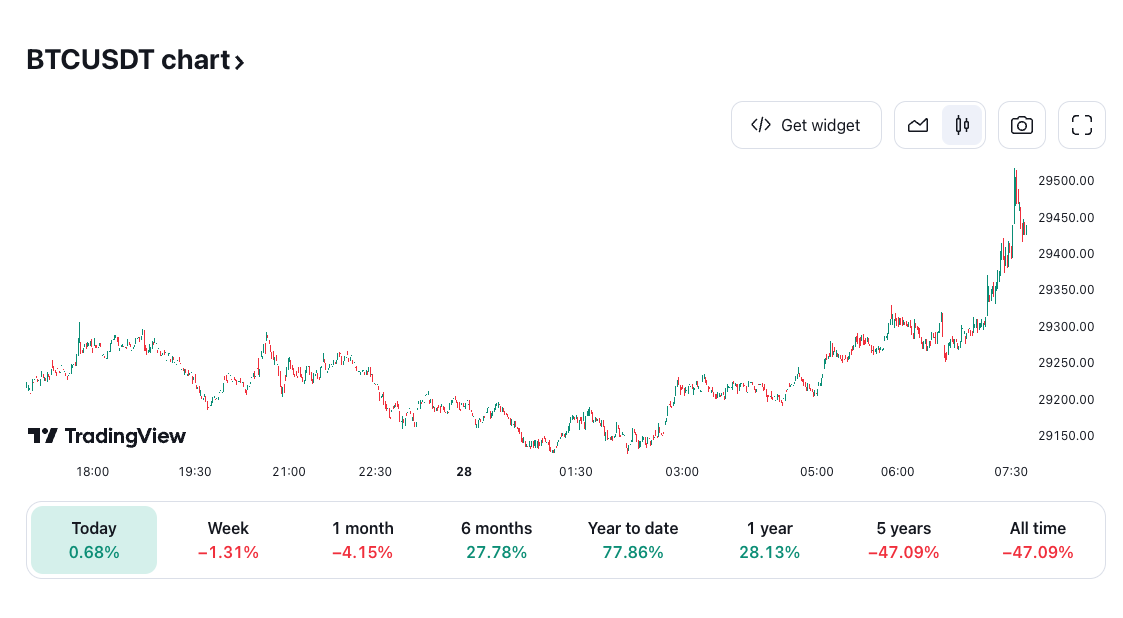Open the BTCUSDT chart heading link
Image resolution: width=1123 pixels, height=618 pixels.
coord(128,60)
